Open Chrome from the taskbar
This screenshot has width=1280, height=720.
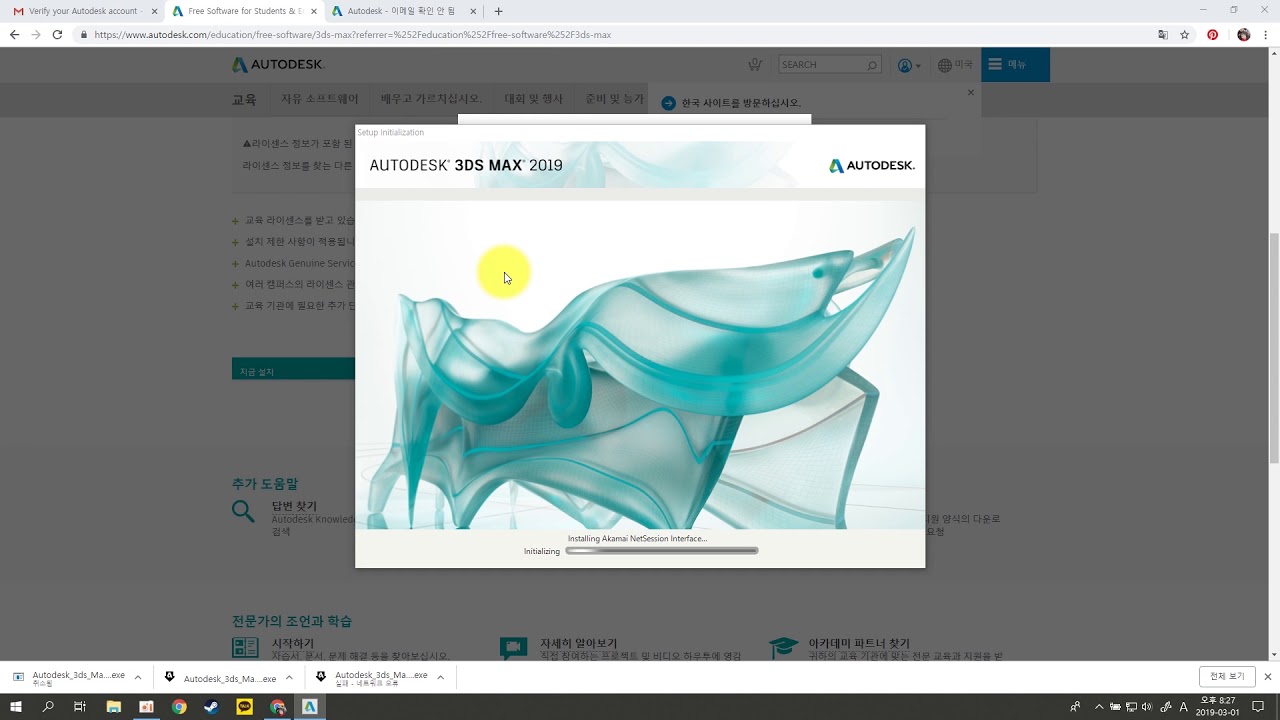point(179,706)
